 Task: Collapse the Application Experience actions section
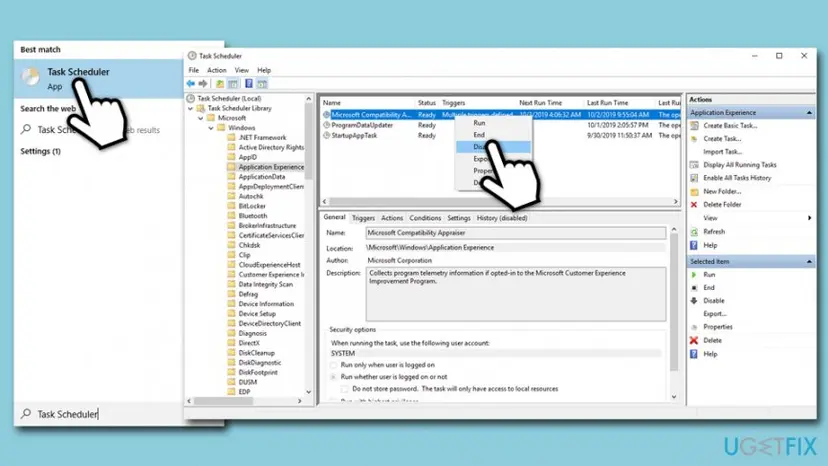(x=809, y=113)
